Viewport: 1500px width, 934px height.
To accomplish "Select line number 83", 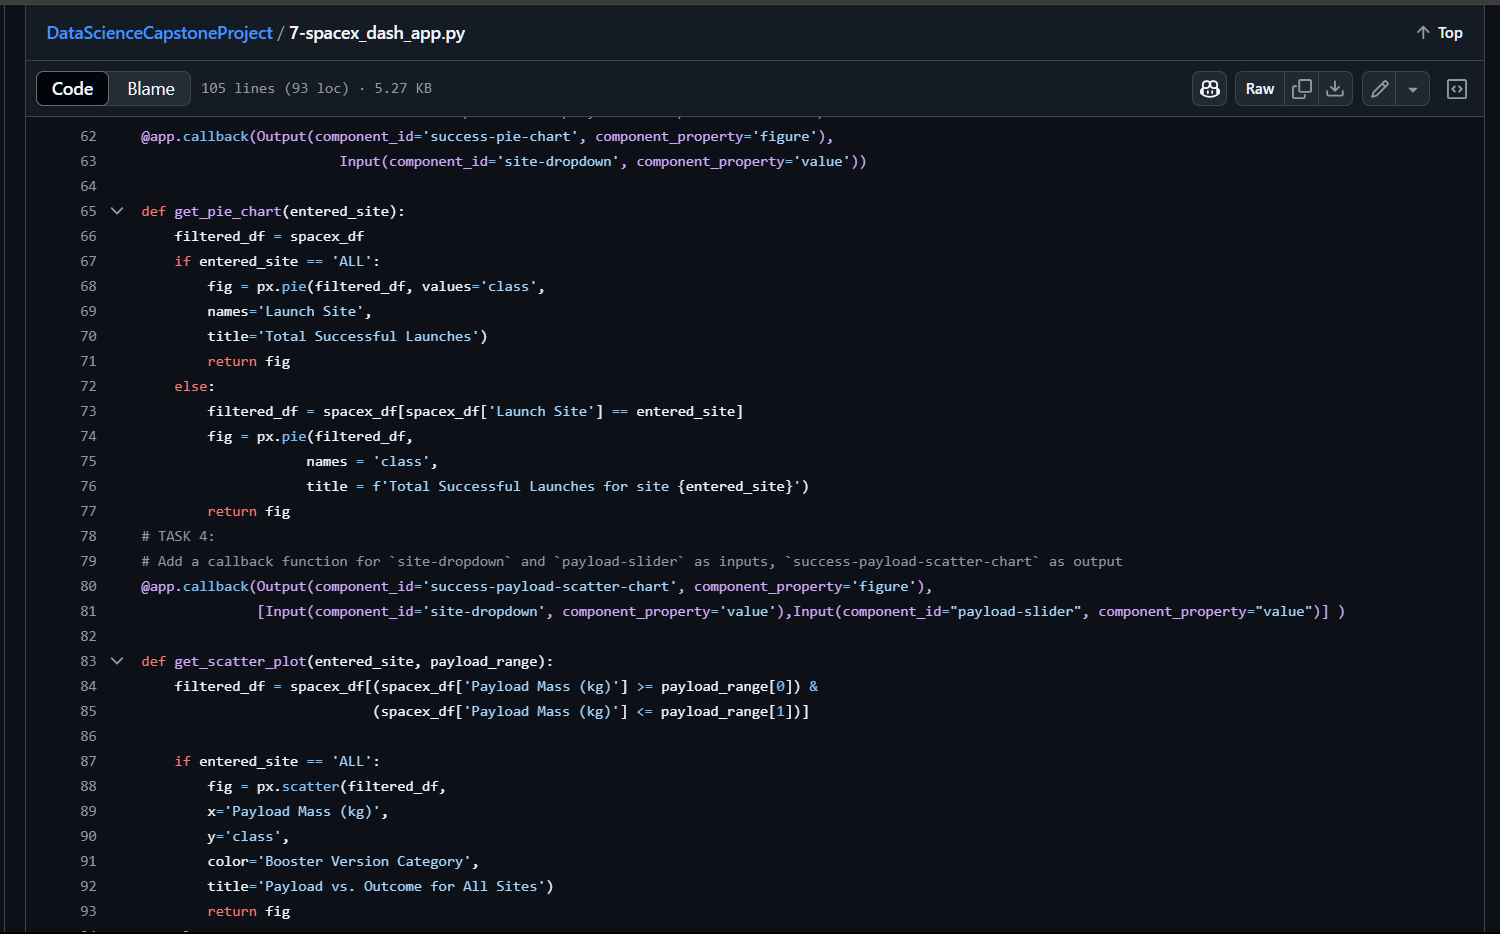I will pyautogui.click(x=88, y=661).
